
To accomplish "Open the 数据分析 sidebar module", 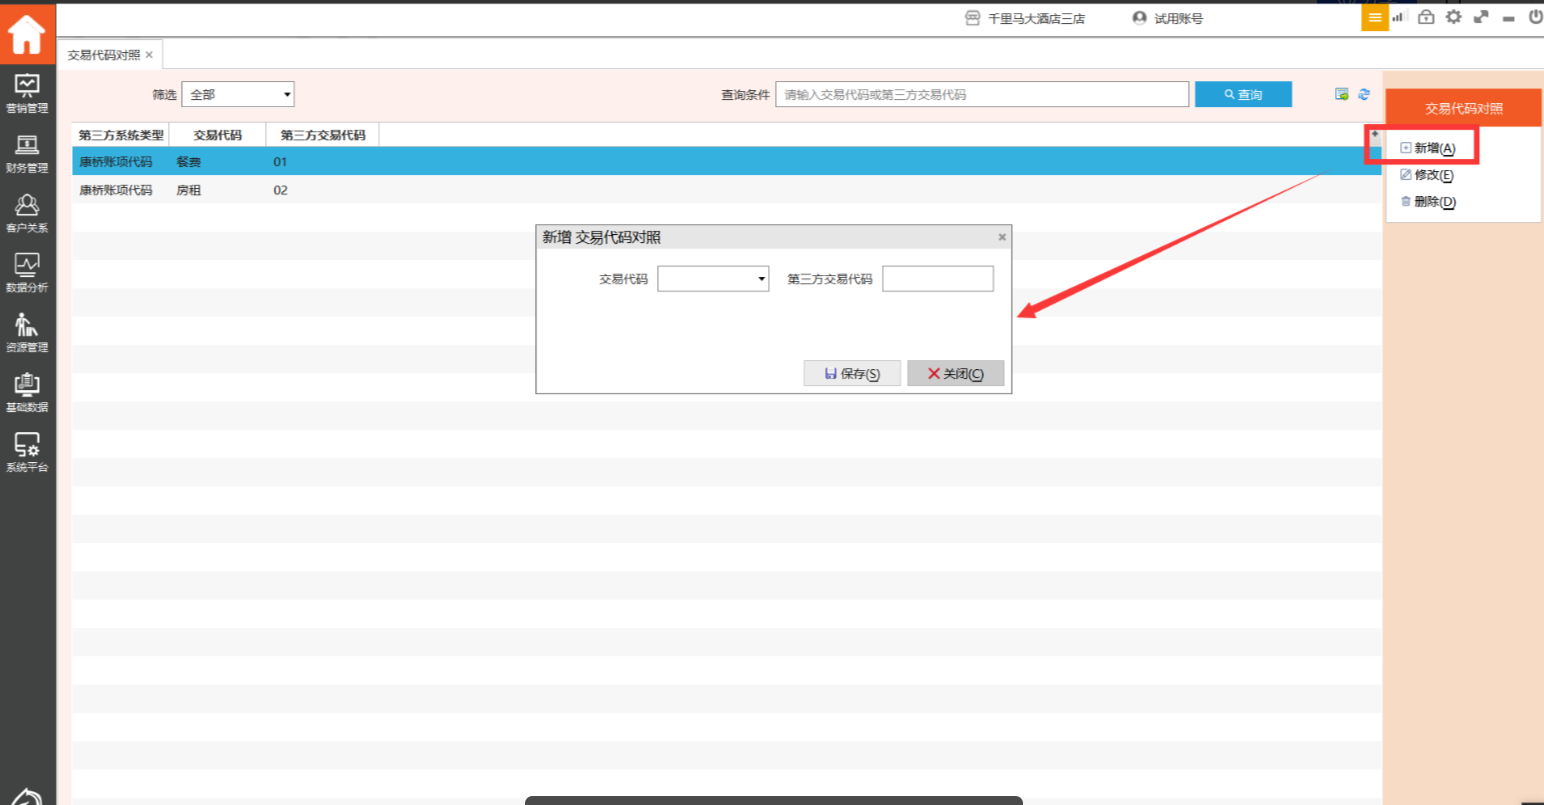I will pos(27,273).
